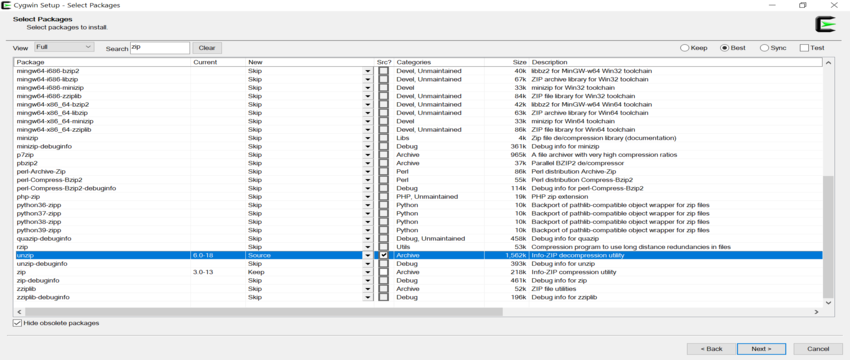Click the Next button

(761, 349)
